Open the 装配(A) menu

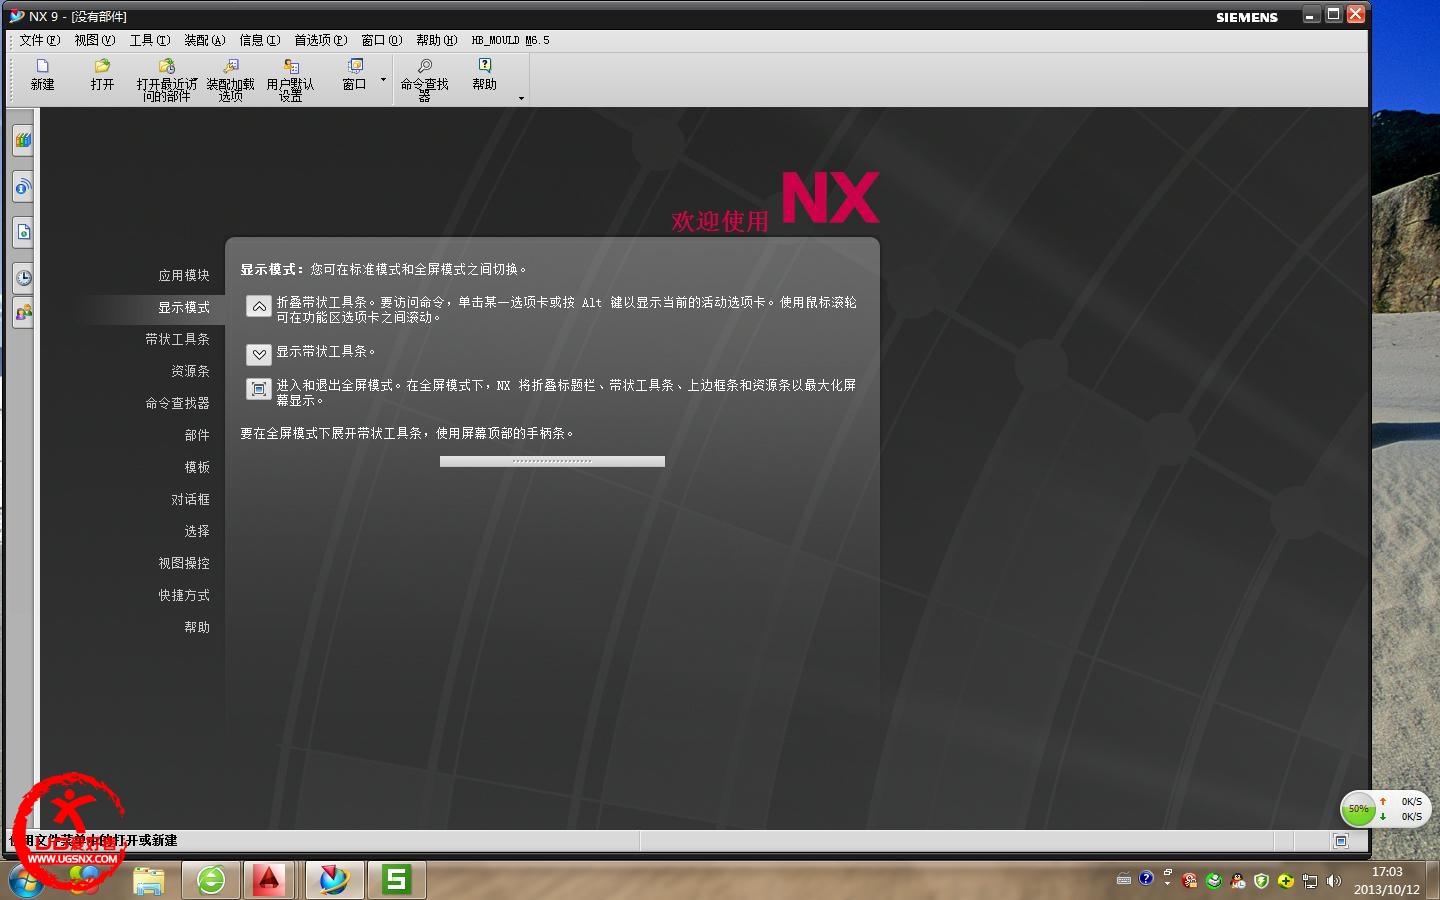click(x=205, y=40)
